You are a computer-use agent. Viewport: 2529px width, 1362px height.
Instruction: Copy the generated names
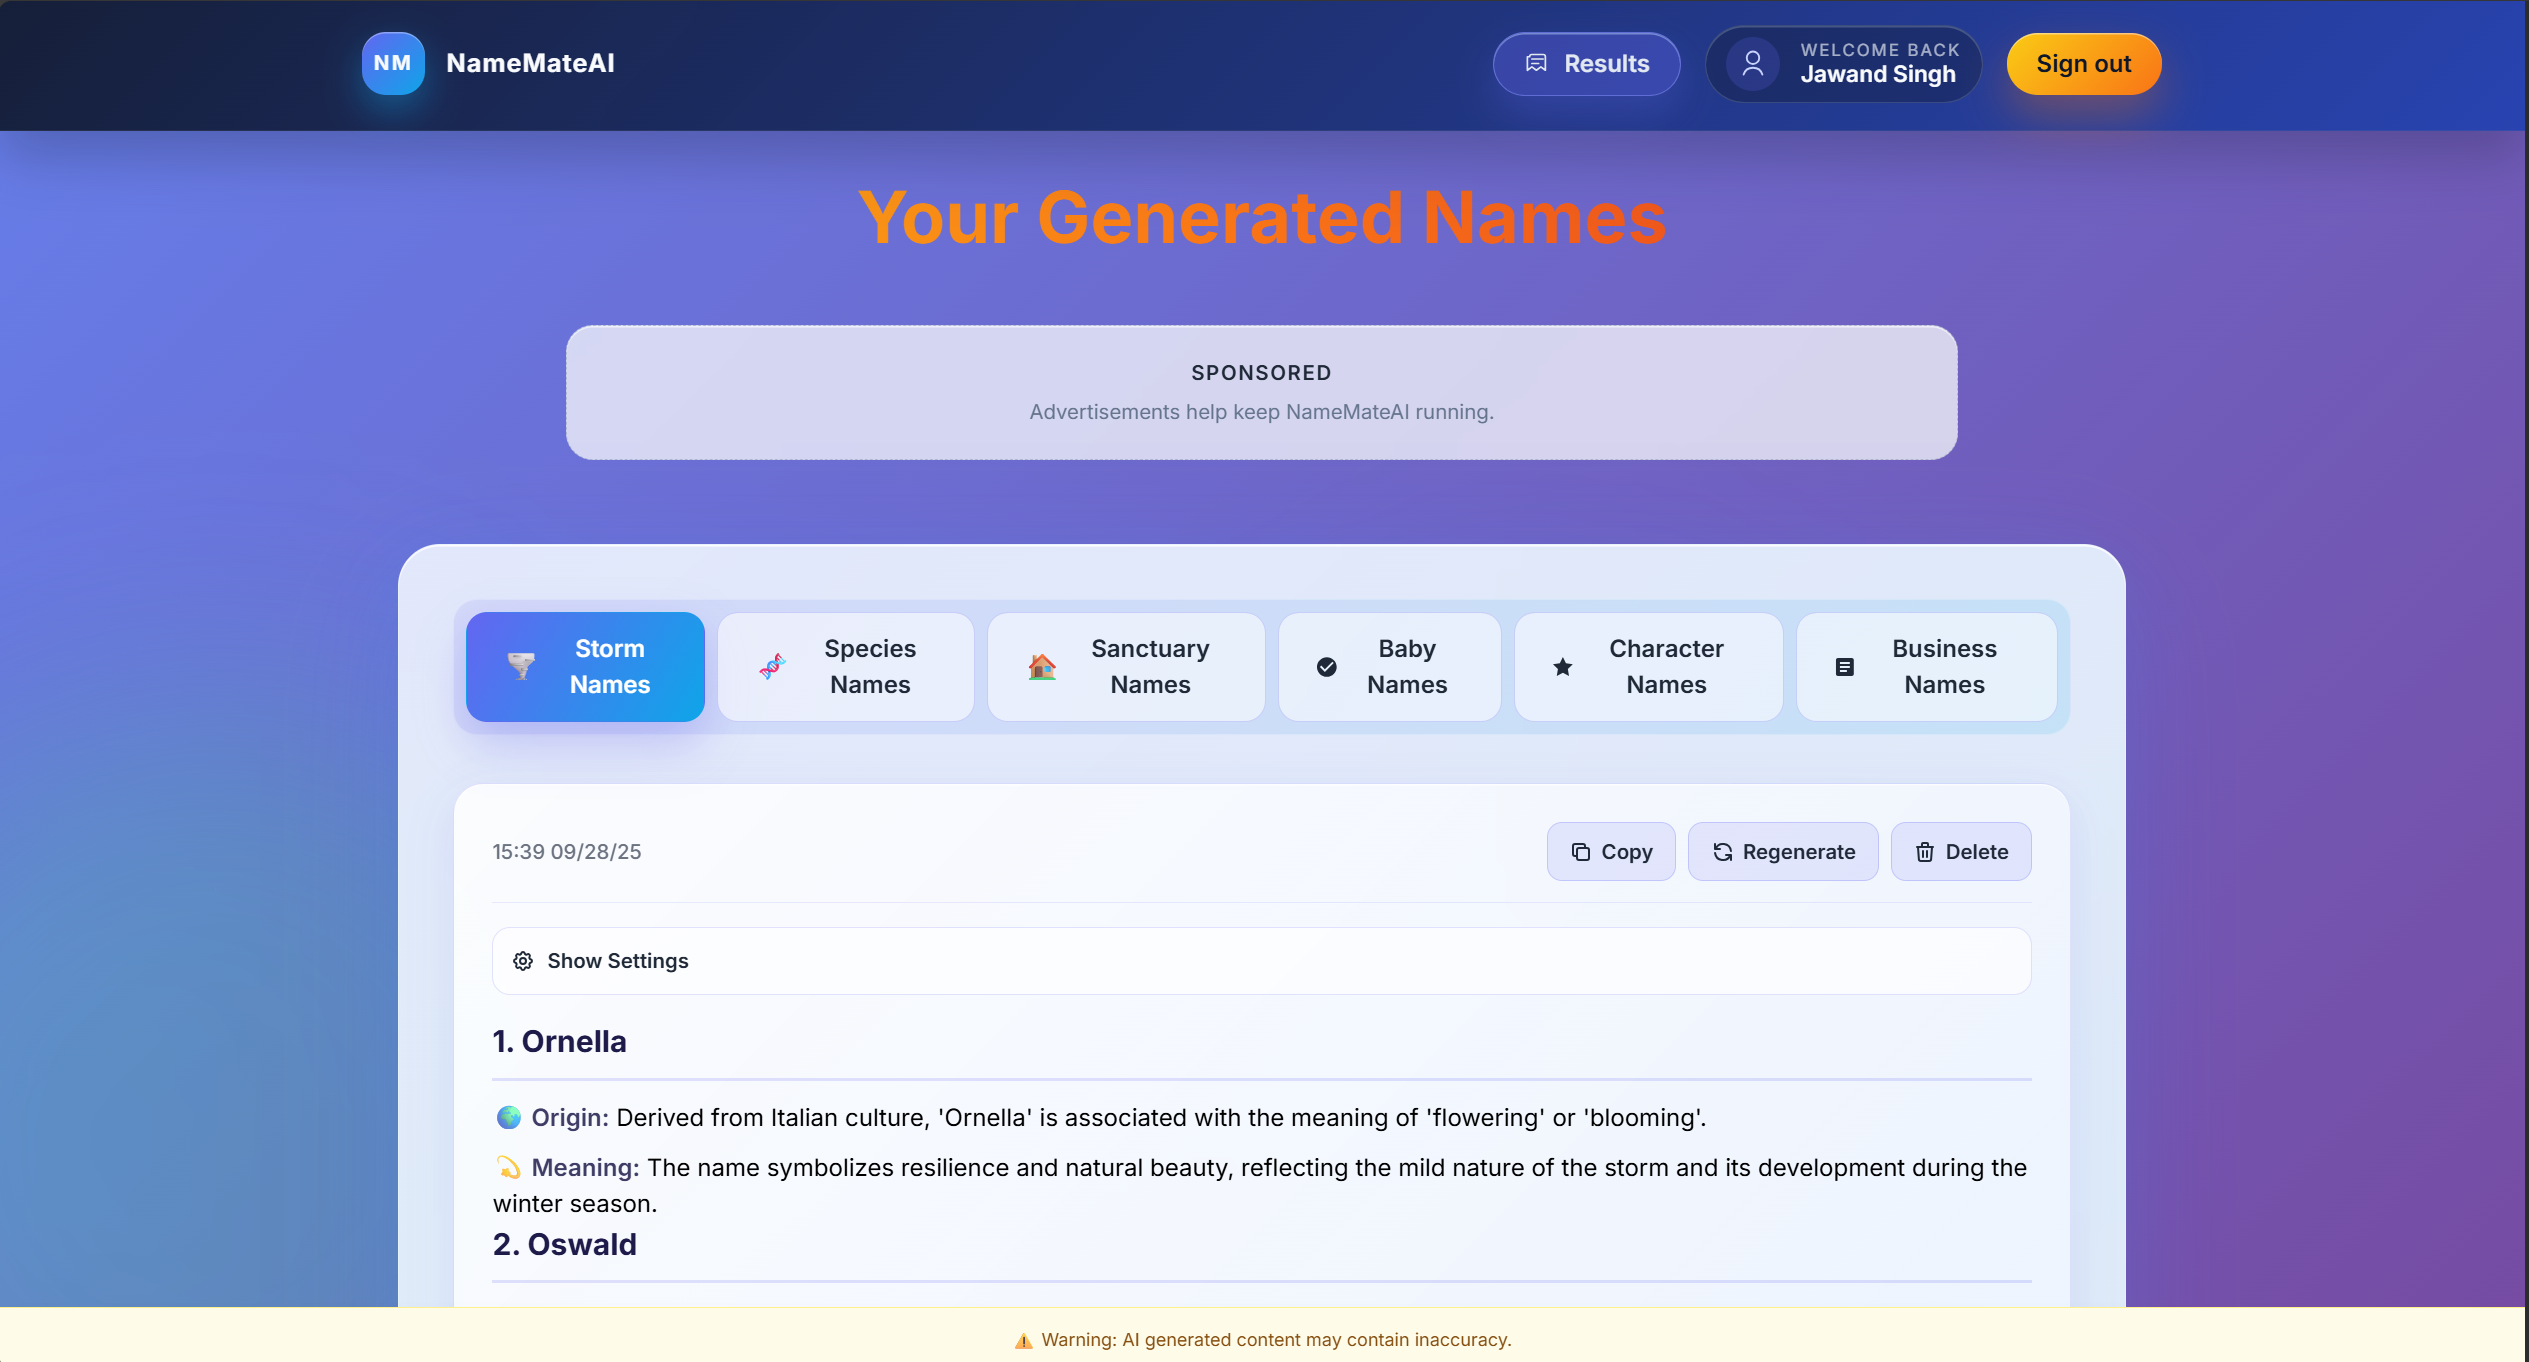(x=1610, y=852)
